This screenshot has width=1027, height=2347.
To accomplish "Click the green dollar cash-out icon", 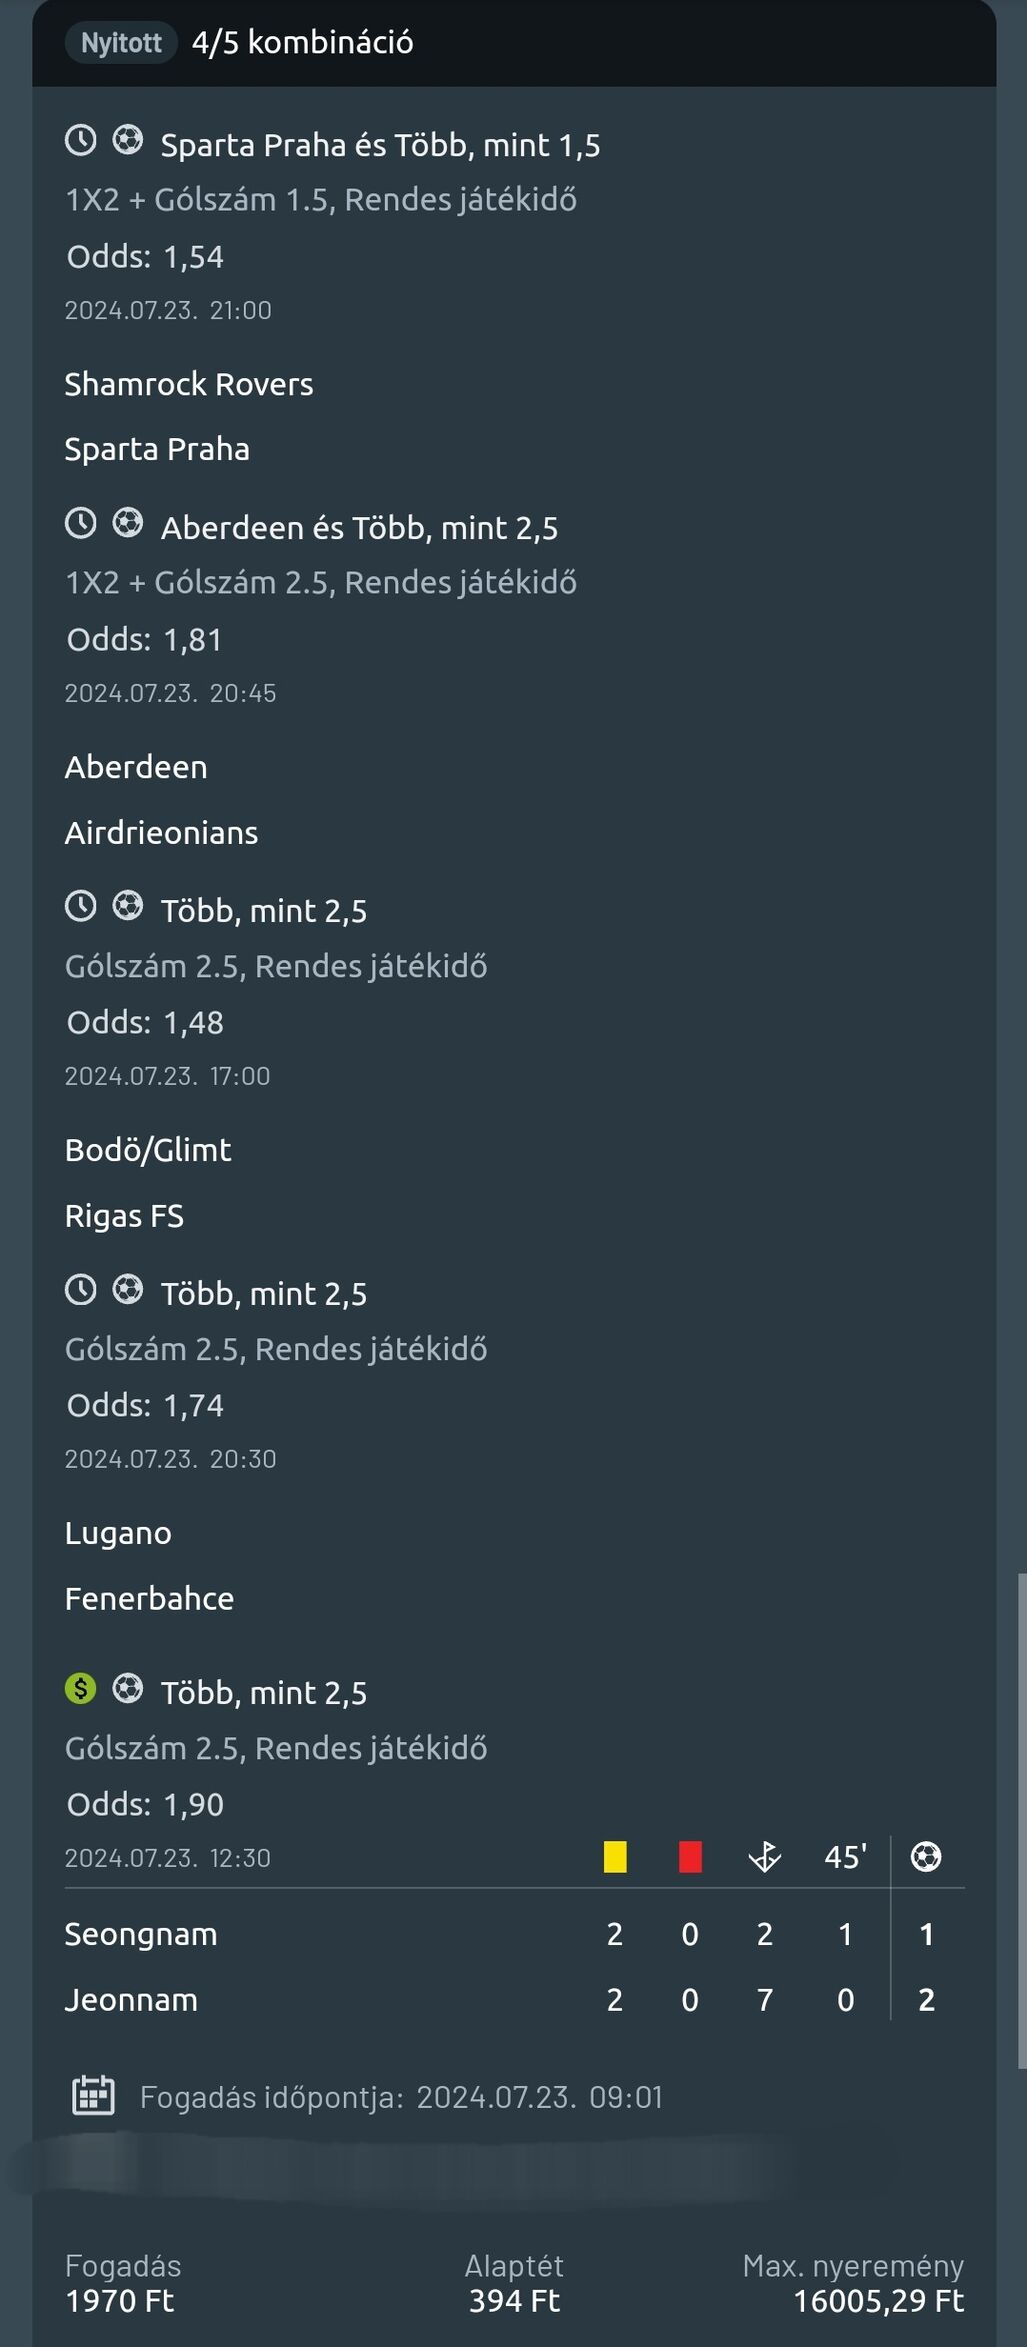I will click(81, 1689).
